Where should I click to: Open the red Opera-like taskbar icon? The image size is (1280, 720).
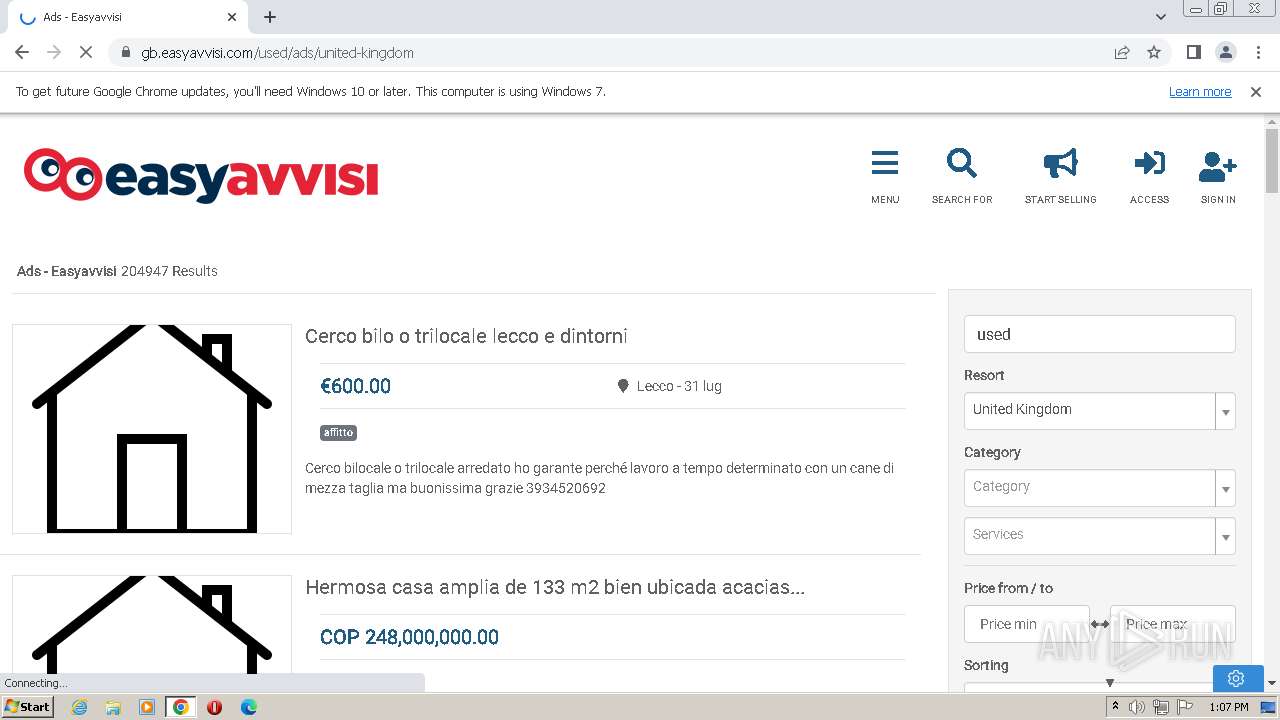pos(214,707)
